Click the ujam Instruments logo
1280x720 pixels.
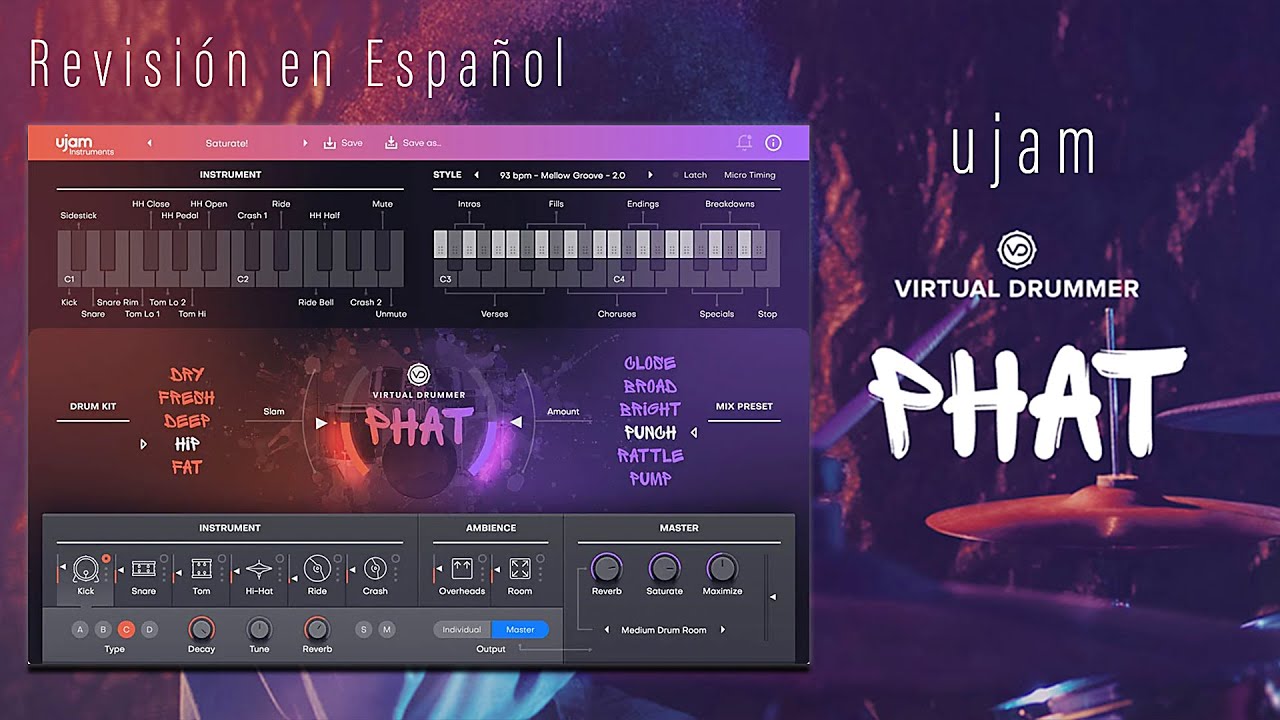coord(84,145)
